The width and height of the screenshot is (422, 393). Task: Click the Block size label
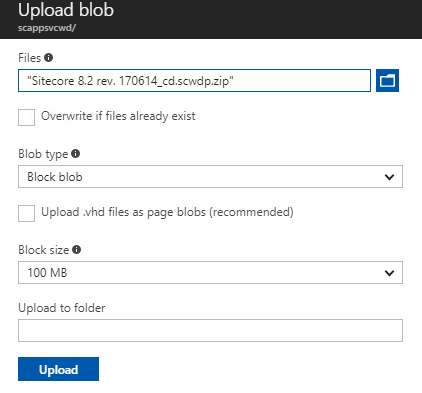[x=44, y=250]
